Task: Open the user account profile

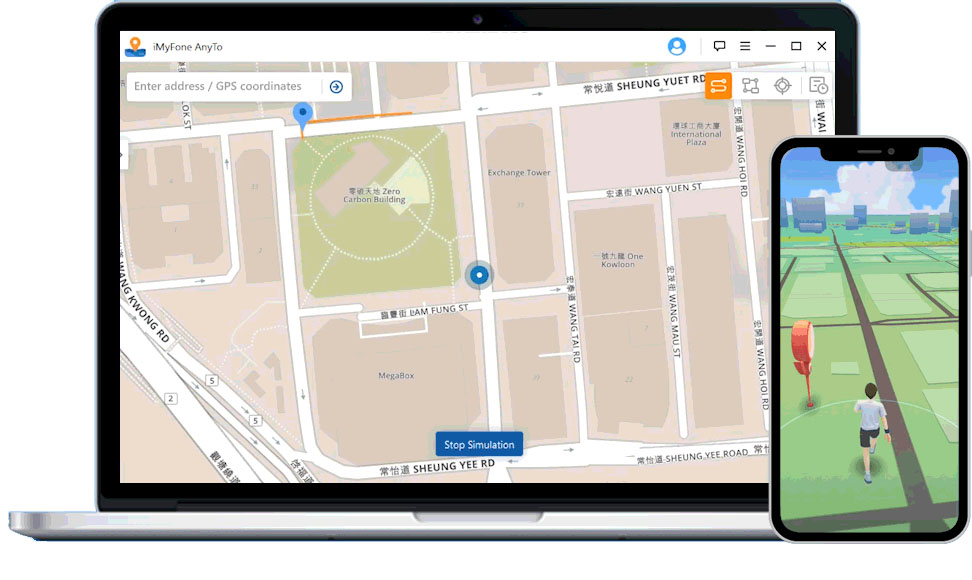Action: (x=677, y=46)
